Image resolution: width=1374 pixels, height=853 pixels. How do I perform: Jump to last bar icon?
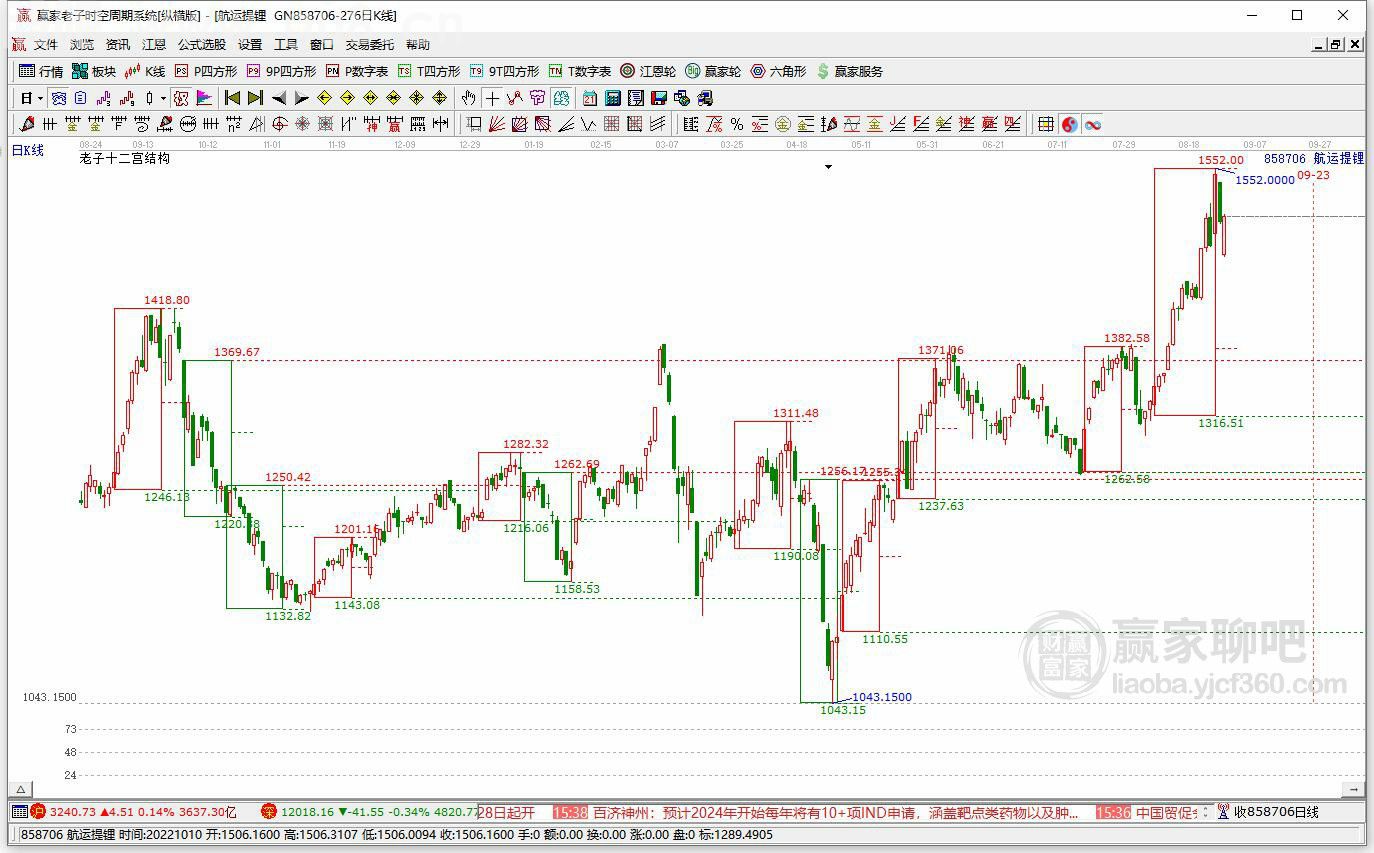tap(255, 98)
